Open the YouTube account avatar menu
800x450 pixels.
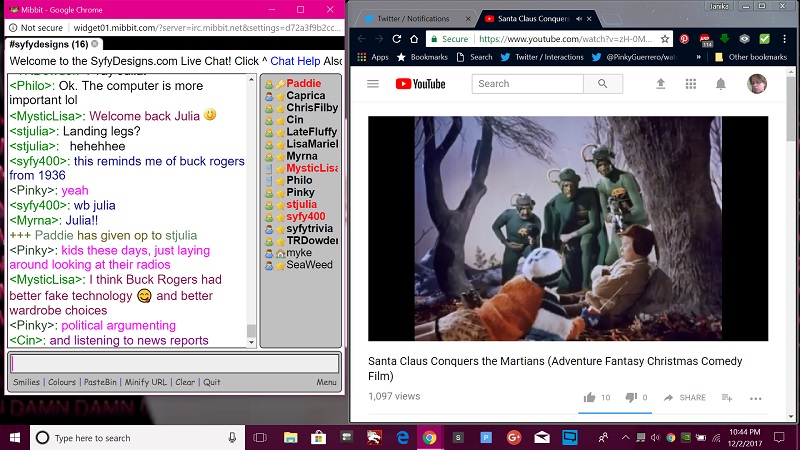pos(757,84)
